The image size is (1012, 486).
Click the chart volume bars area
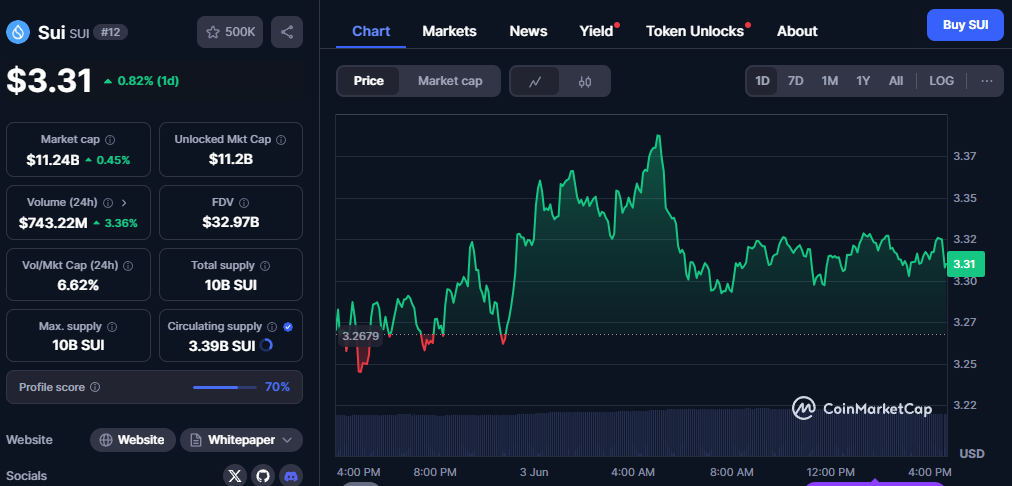coord(641,432)
